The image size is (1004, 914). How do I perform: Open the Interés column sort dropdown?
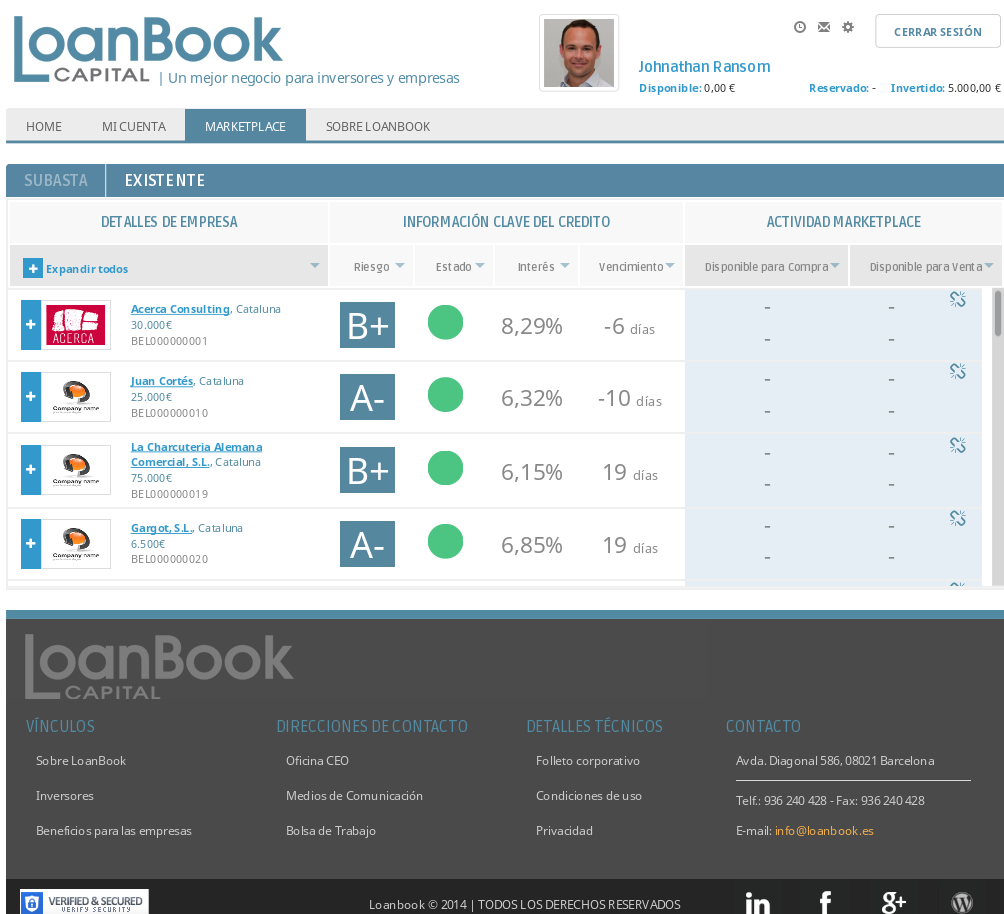[565, 266]
